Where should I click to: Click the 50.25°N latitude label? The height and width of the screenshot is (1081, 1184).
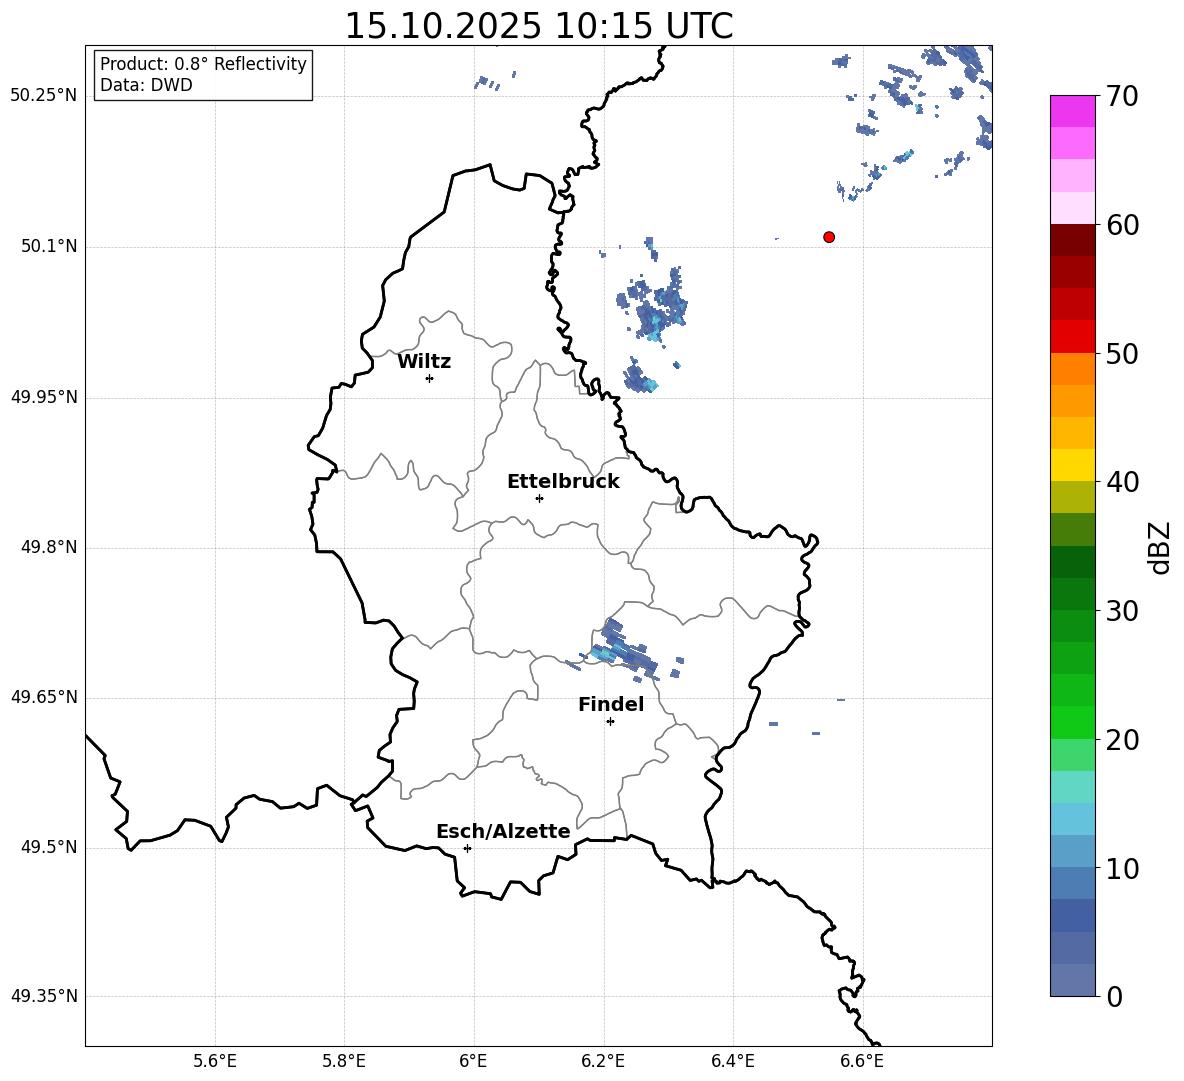[x=44, y=96]
